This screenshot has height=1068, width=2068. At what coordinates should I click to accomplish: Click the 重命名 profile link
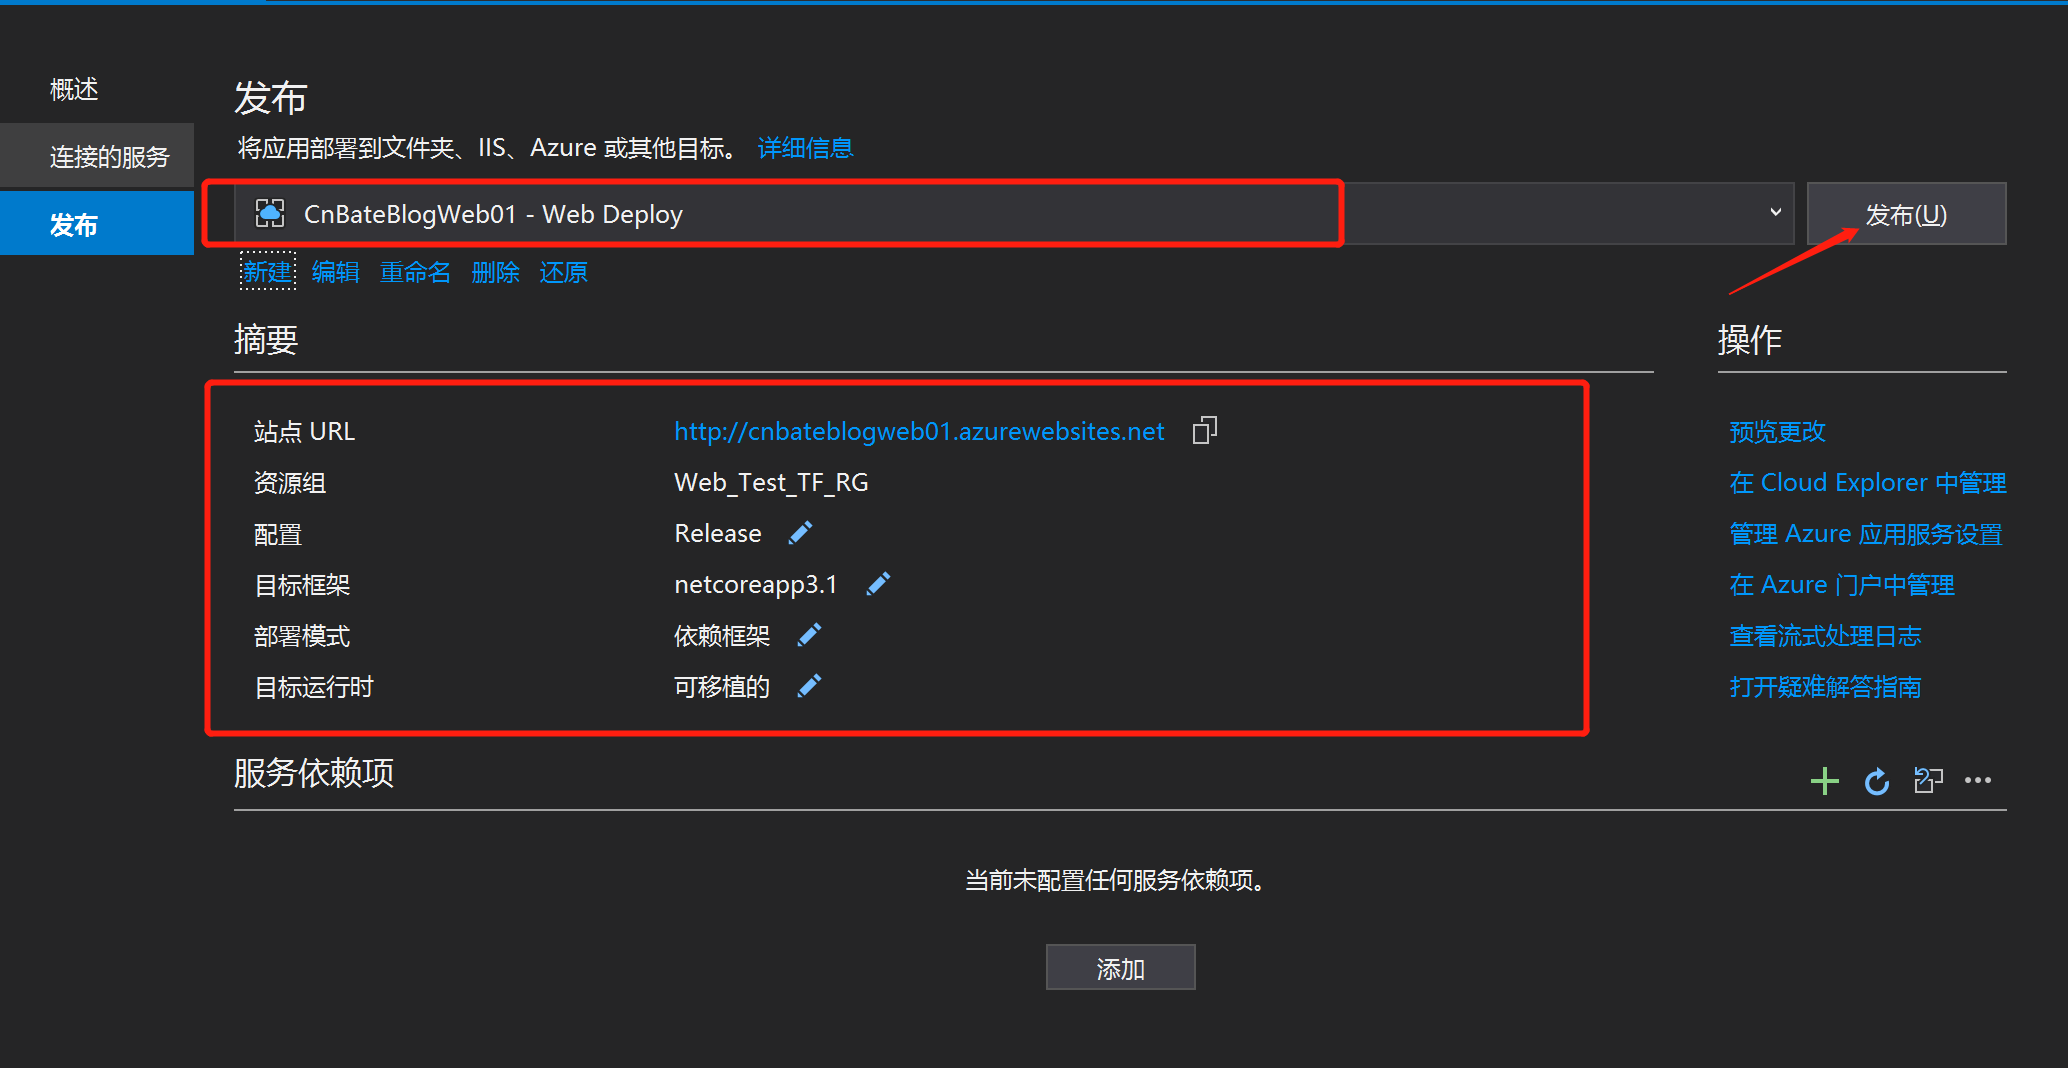[415, 272]
